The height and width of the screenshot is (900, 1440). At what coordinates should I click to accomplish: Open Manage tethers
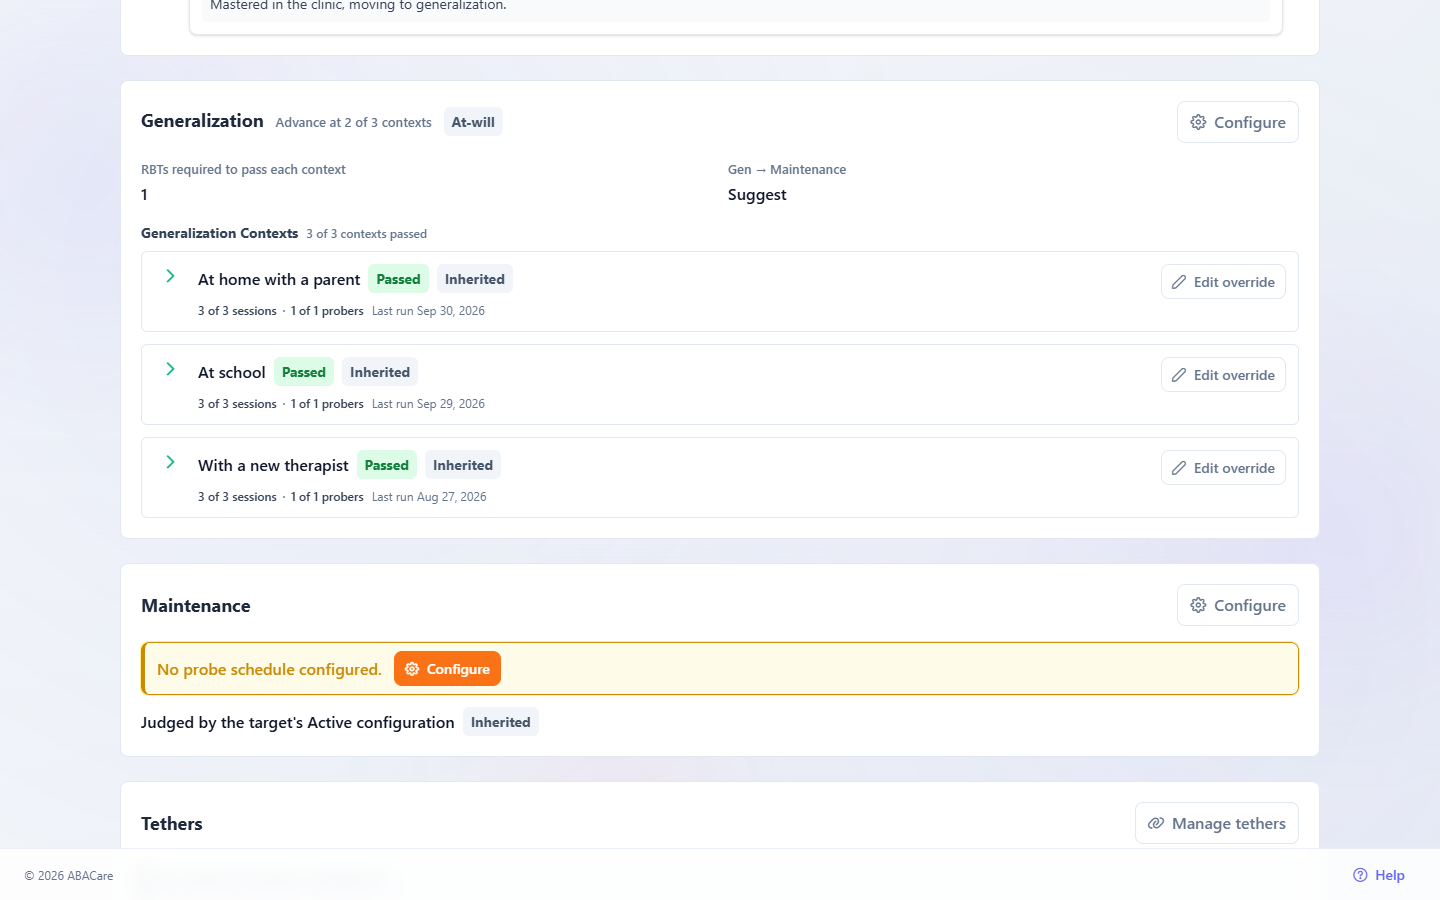[1216, 823]
